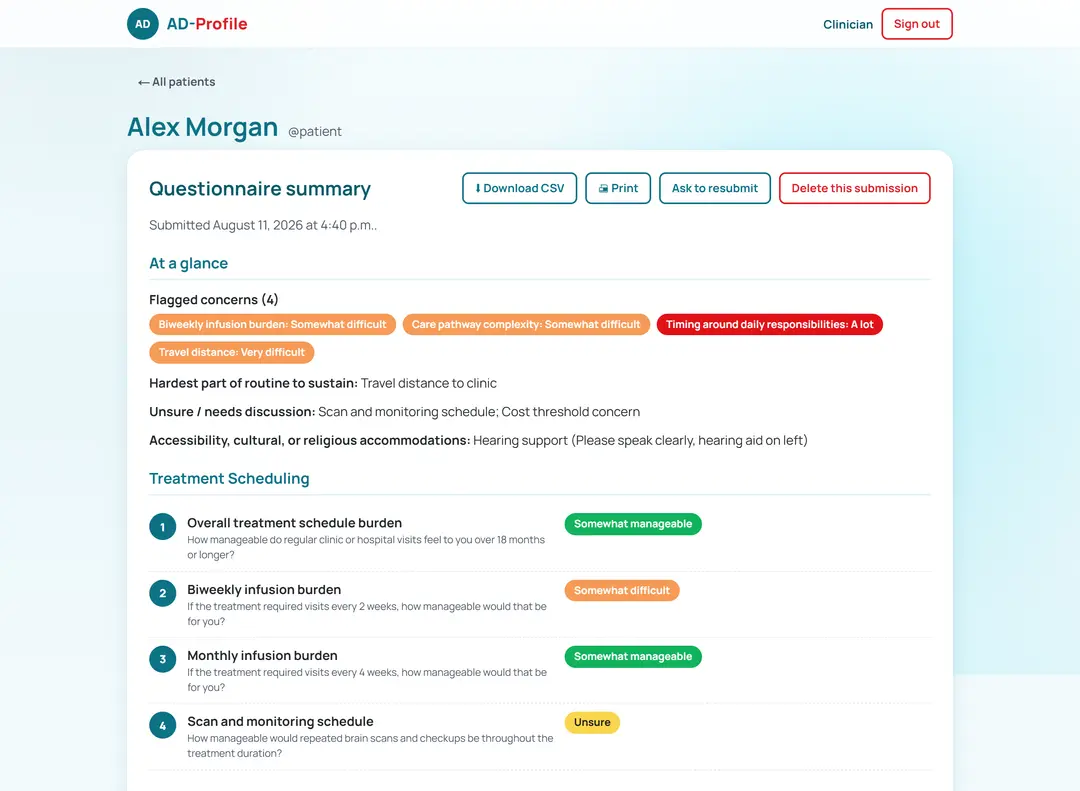The image size is (1080, 791).
Task: Ask patient to resubmit
Action: 715,188
